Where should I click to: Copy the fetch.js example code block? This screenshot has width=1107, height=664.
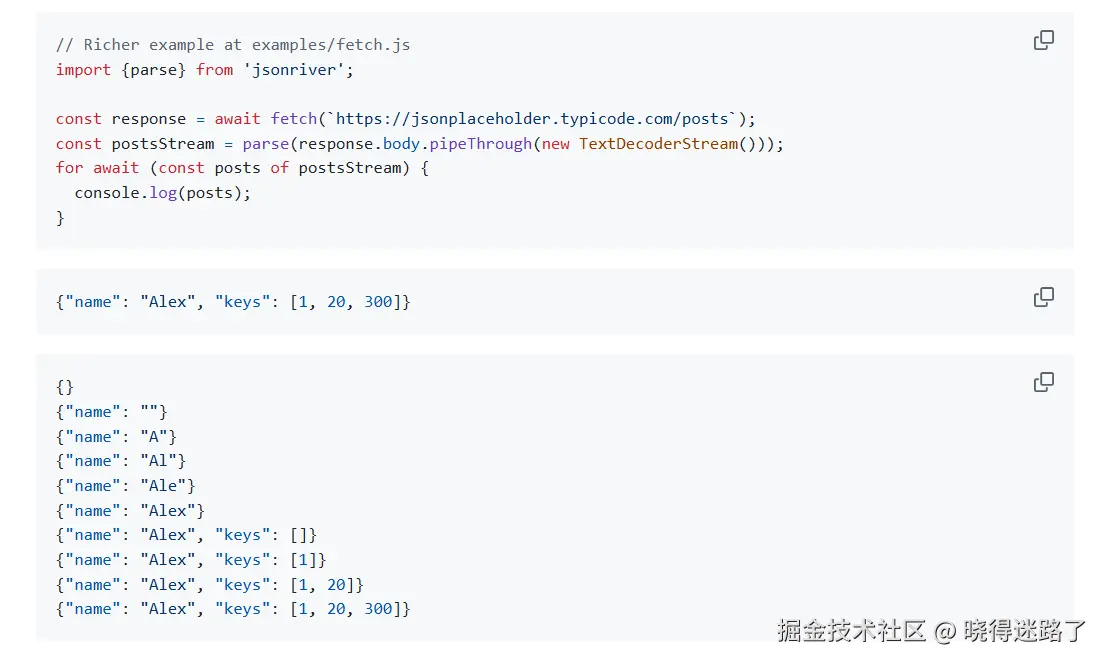click(1043, 40)
